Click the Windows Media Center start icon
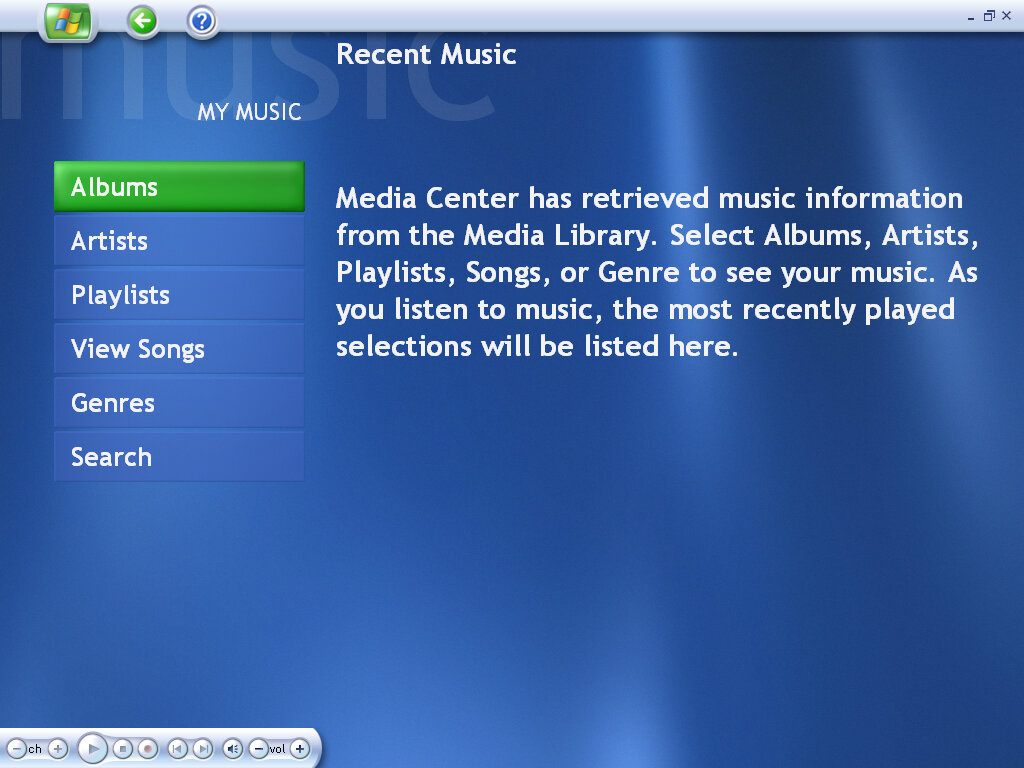Image resolution: width=1024 pixels, height=768 pixels. (x=67, y=20)
